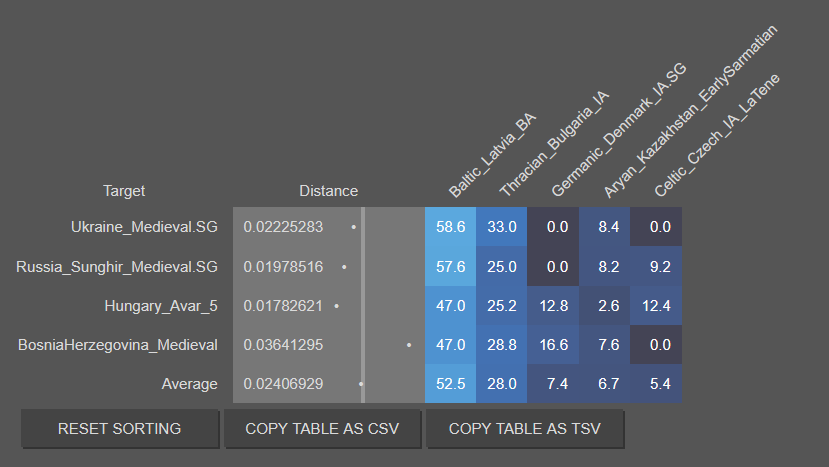The width and height of the screenshot is (829, 467).
Task: Click COPY TABLE AS CSV button
Action: [322, 428]
